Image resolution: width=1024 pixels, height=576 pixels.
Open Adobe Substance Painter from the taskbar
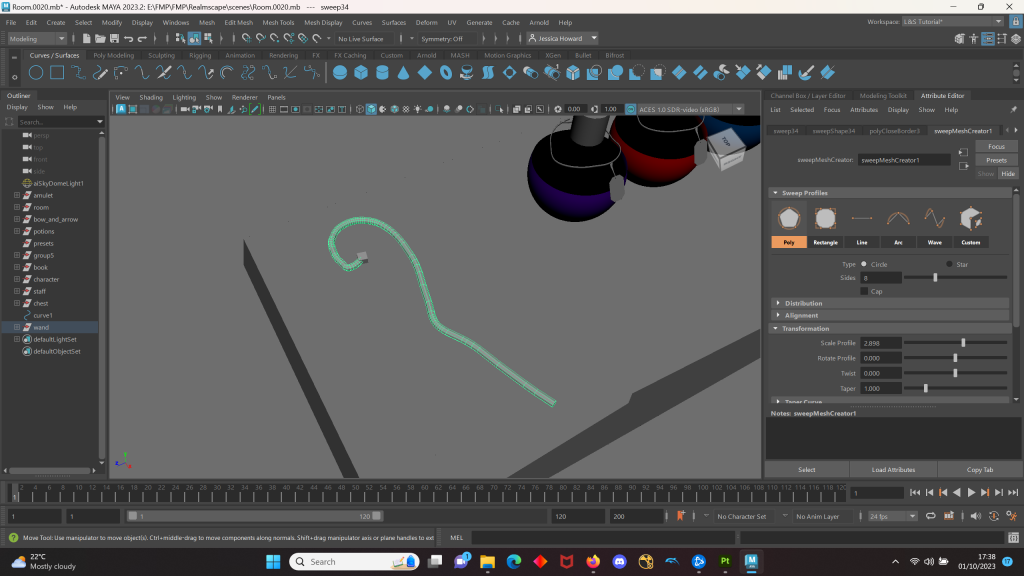[x=725, y=562]
